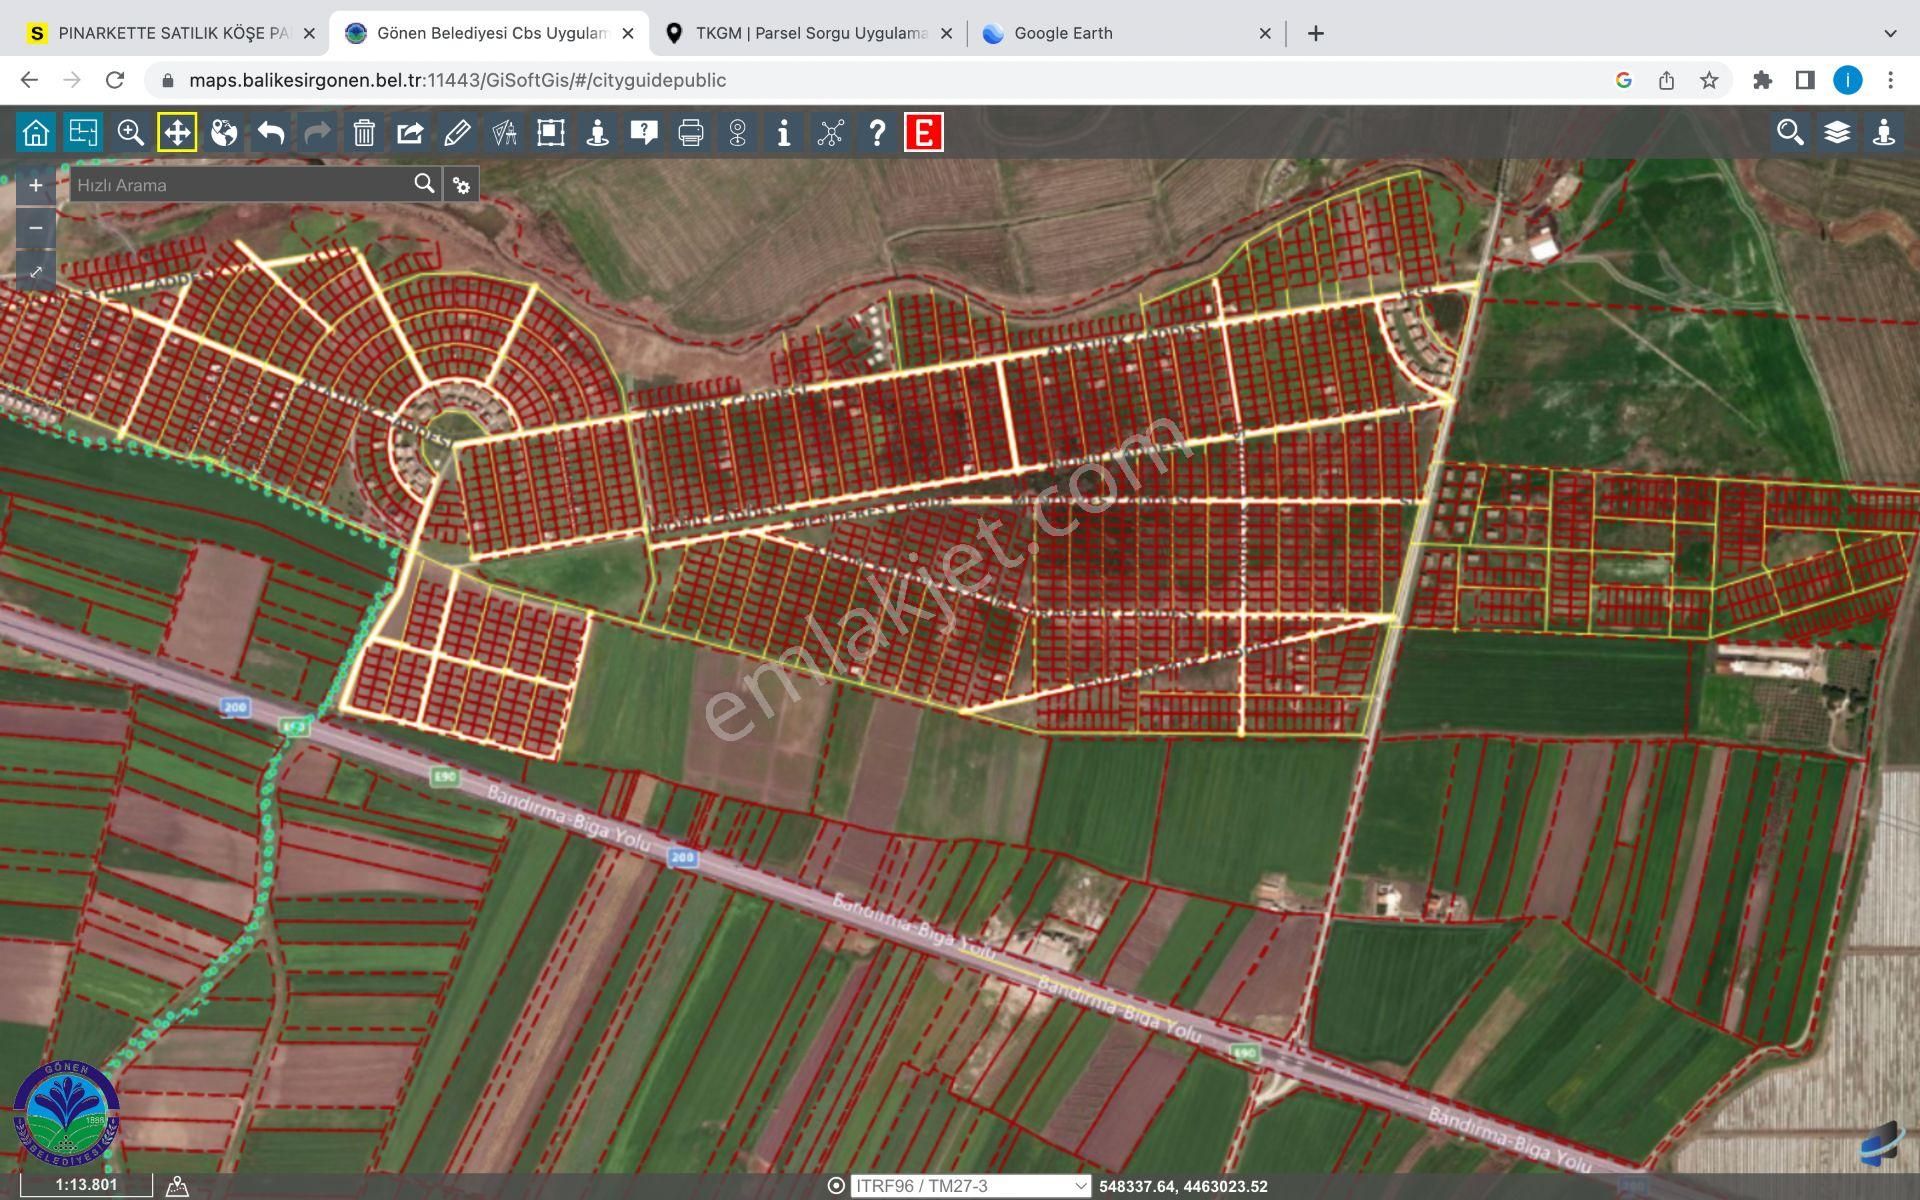Click coordinate readout 548337.64, 4463023.52

pos(1183,1186)
